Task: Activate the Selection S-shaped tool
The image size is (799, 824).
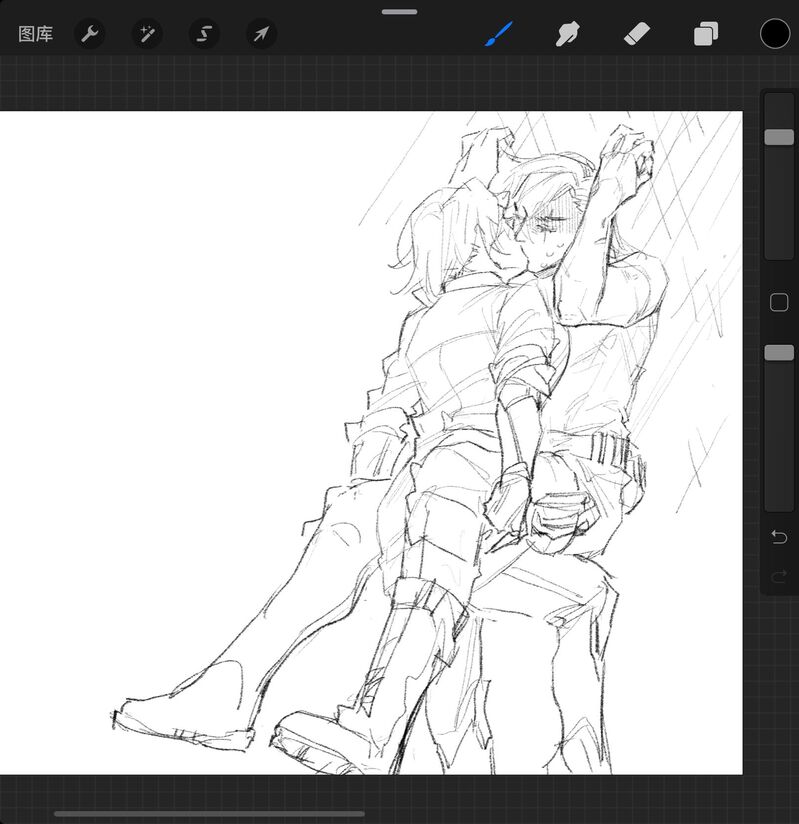Action: click(204, 34)
